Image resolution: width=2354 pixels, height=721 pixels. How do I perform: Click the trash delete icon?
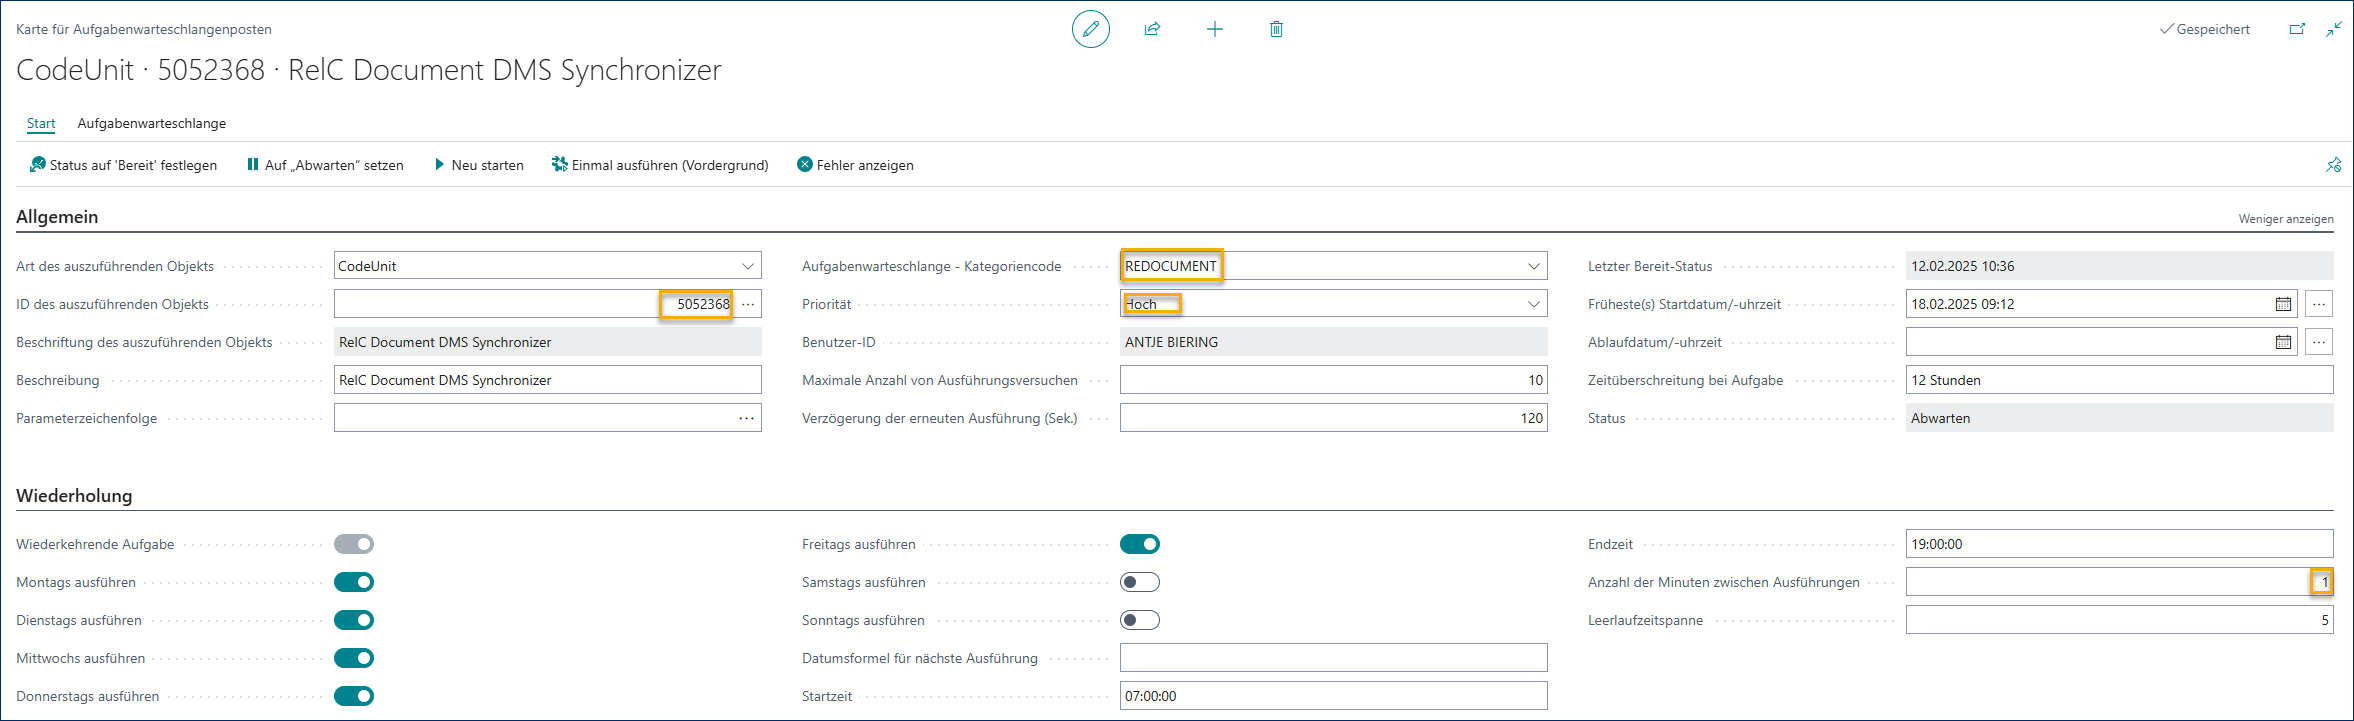[x=1276, y=29]
